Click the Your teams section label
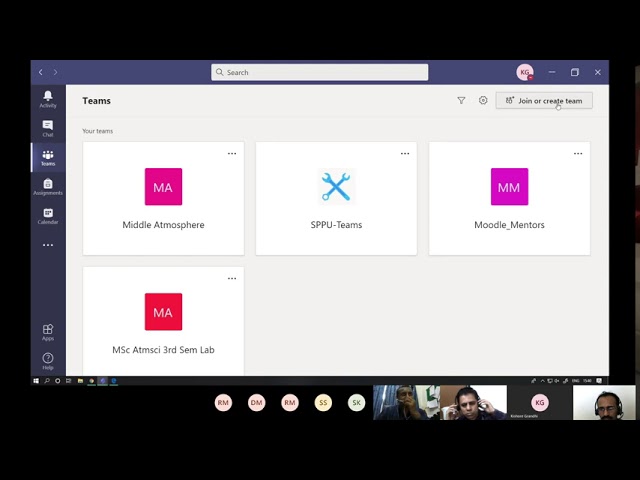640x480 pixels. pyautogui.click(x=98, y=131)
